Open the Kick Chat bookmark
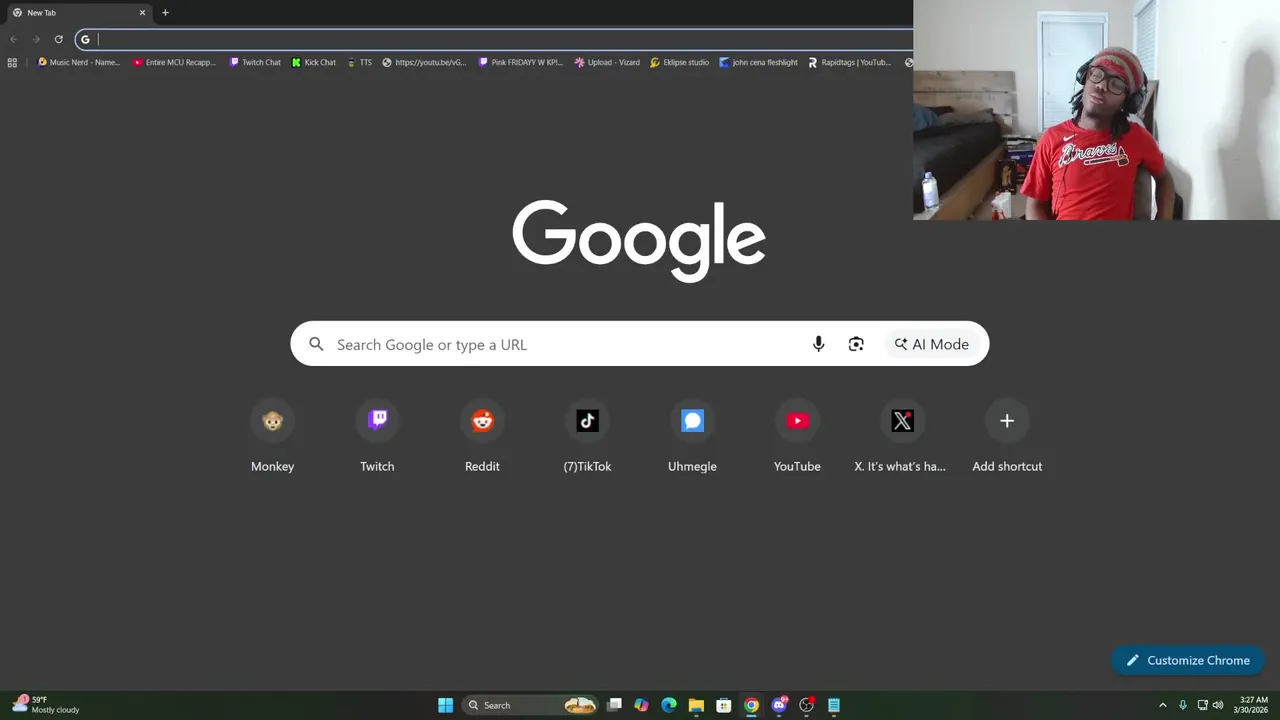 (314, 62)
